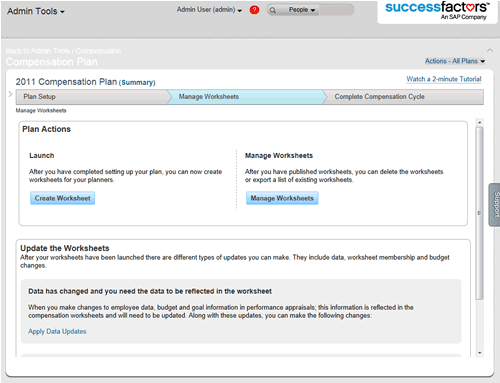Collapse the header with the up chevron
The height and width of the screenshot is (383, 500).
coord(490,50)
